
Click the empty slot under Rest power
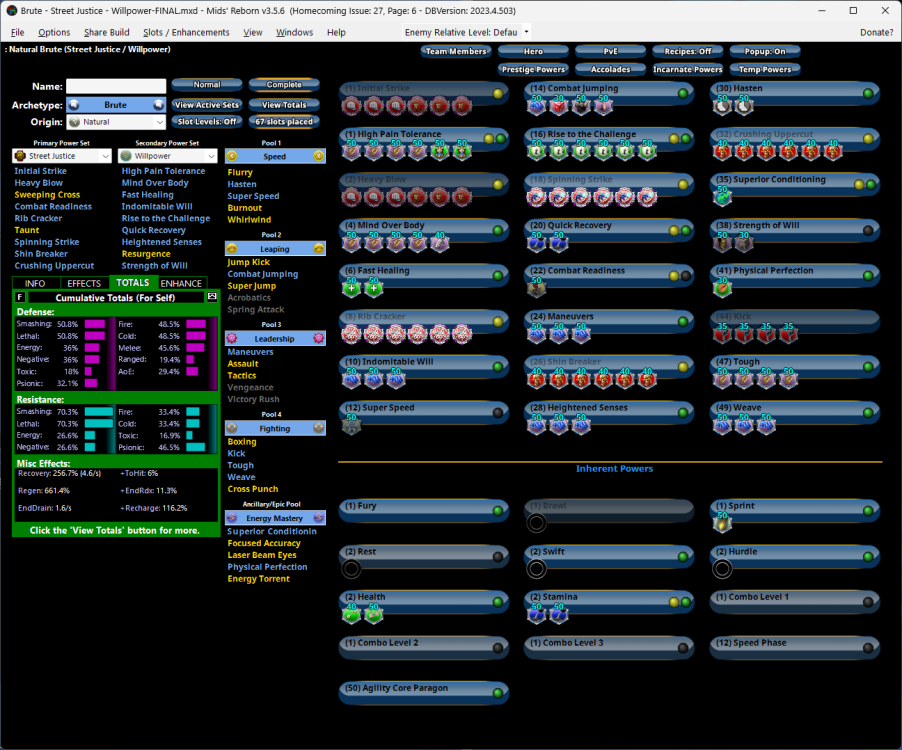coord(351,569)
